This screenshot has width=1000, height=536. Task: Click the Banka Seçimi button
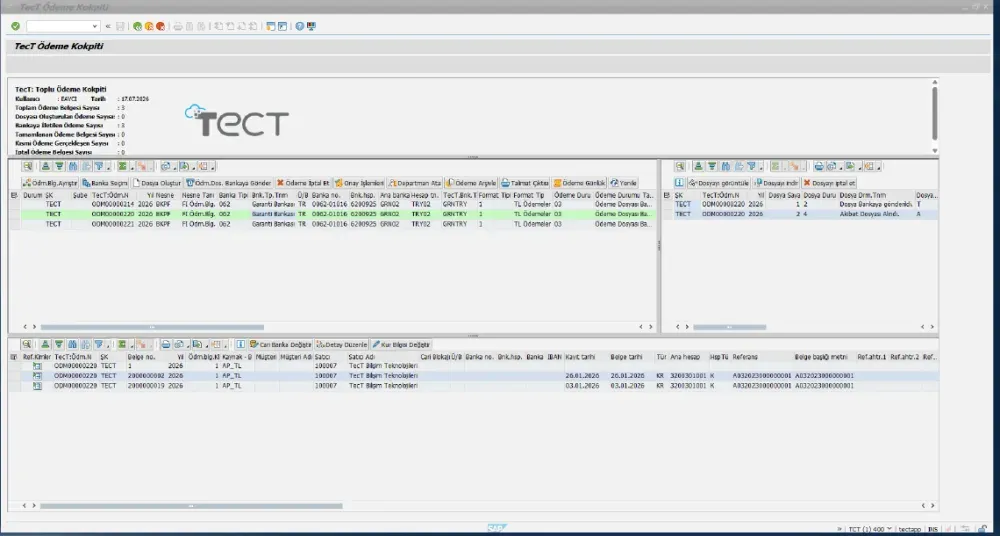105,182
